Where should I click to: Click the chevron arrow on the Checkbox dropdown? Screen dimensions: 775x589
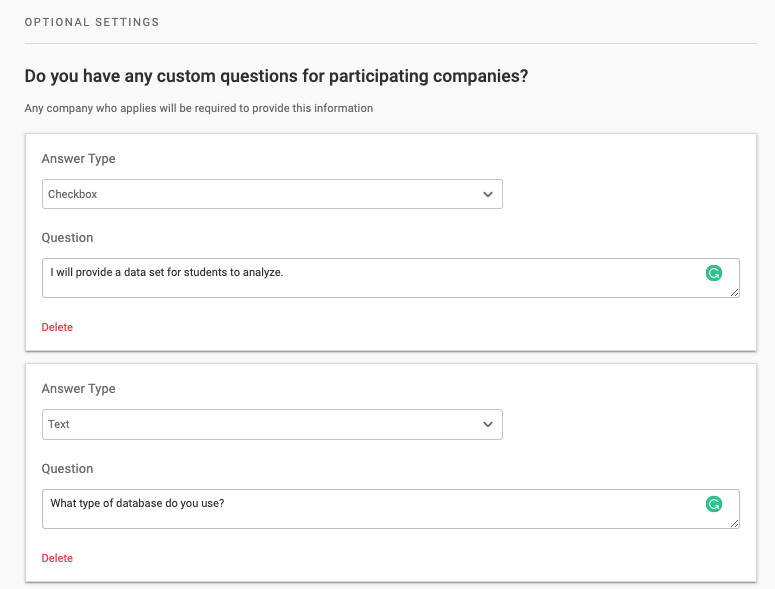[x=488, y=194]
